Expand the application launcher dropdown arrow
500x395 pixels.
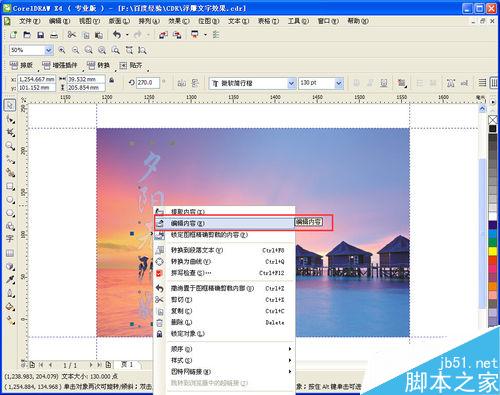click(x=205, y=35)
